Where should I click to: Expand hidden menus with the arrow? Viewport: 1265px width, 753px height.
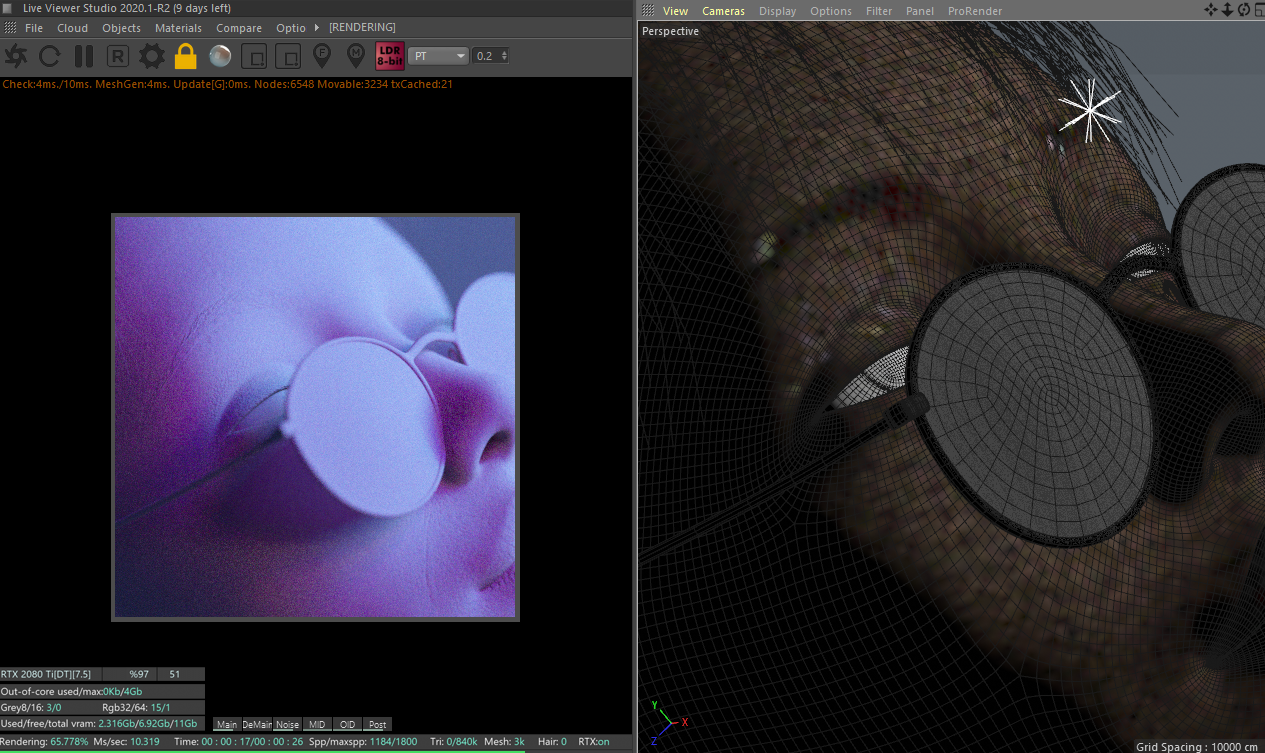pos(317,28)
